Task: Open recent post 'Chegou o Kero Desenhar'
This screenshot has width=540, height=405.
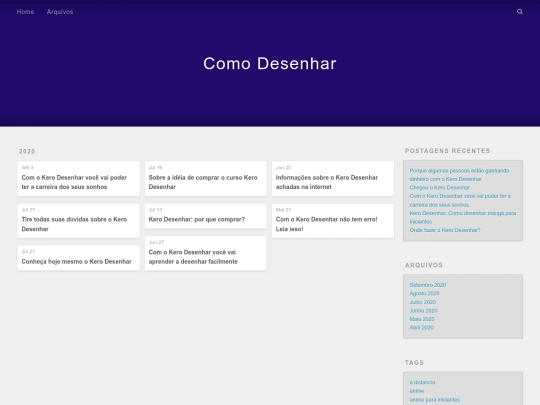Action: (x=439, y=188)
